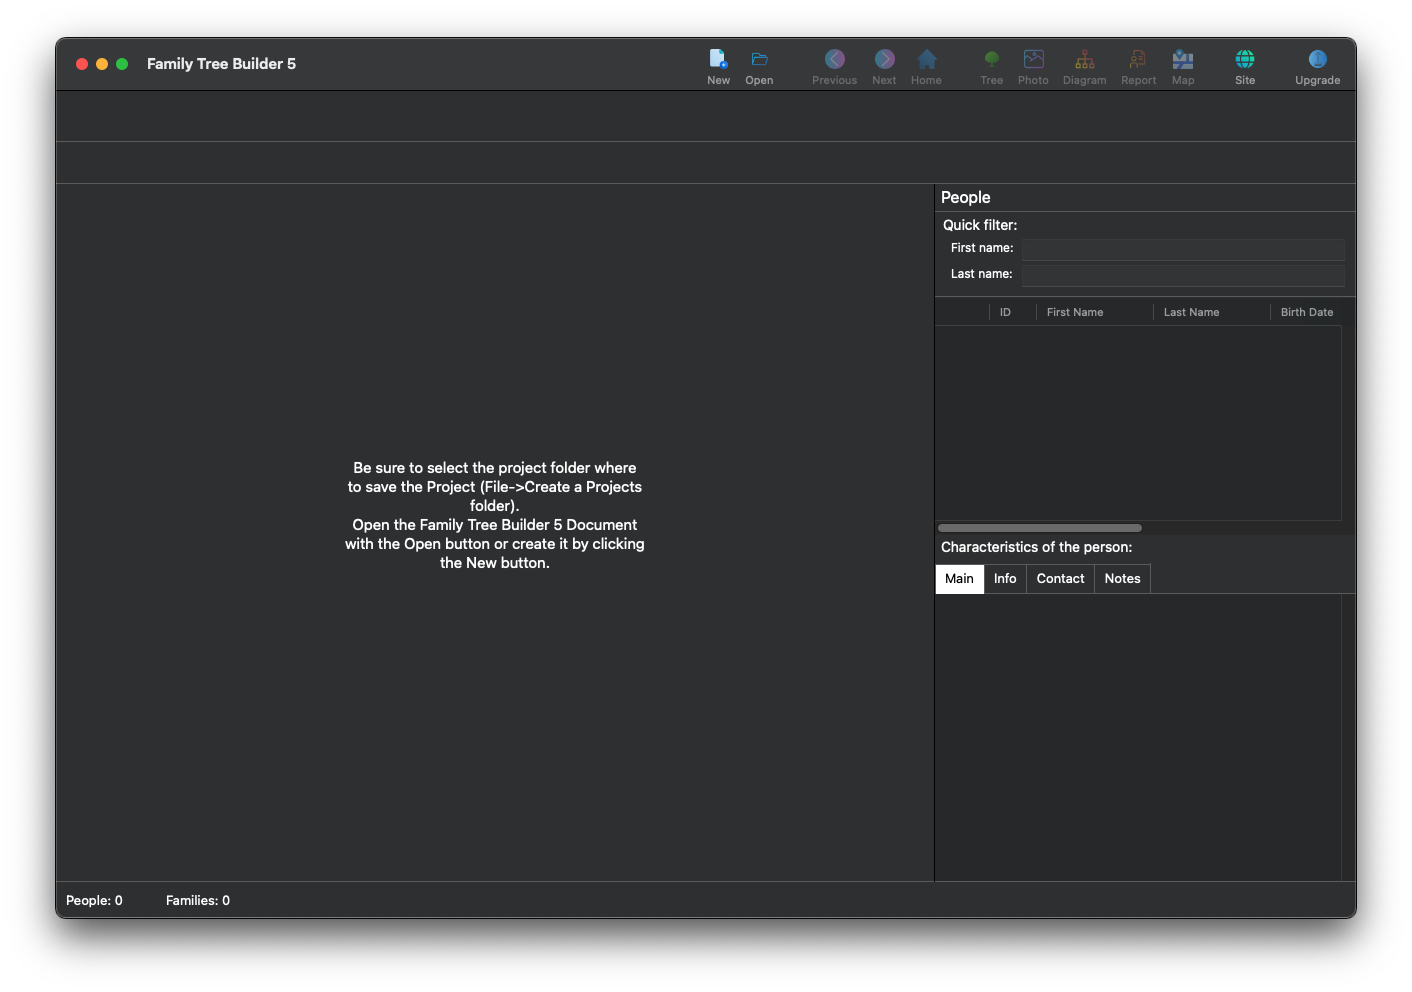Click the People panel heading

(965, 198)
